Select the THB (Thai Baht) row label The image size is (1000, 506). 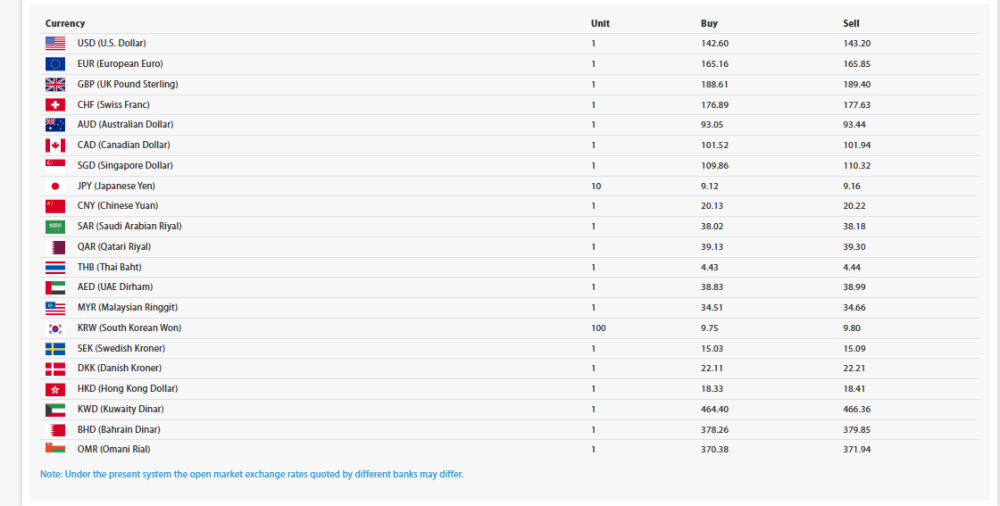pos(111,267)
